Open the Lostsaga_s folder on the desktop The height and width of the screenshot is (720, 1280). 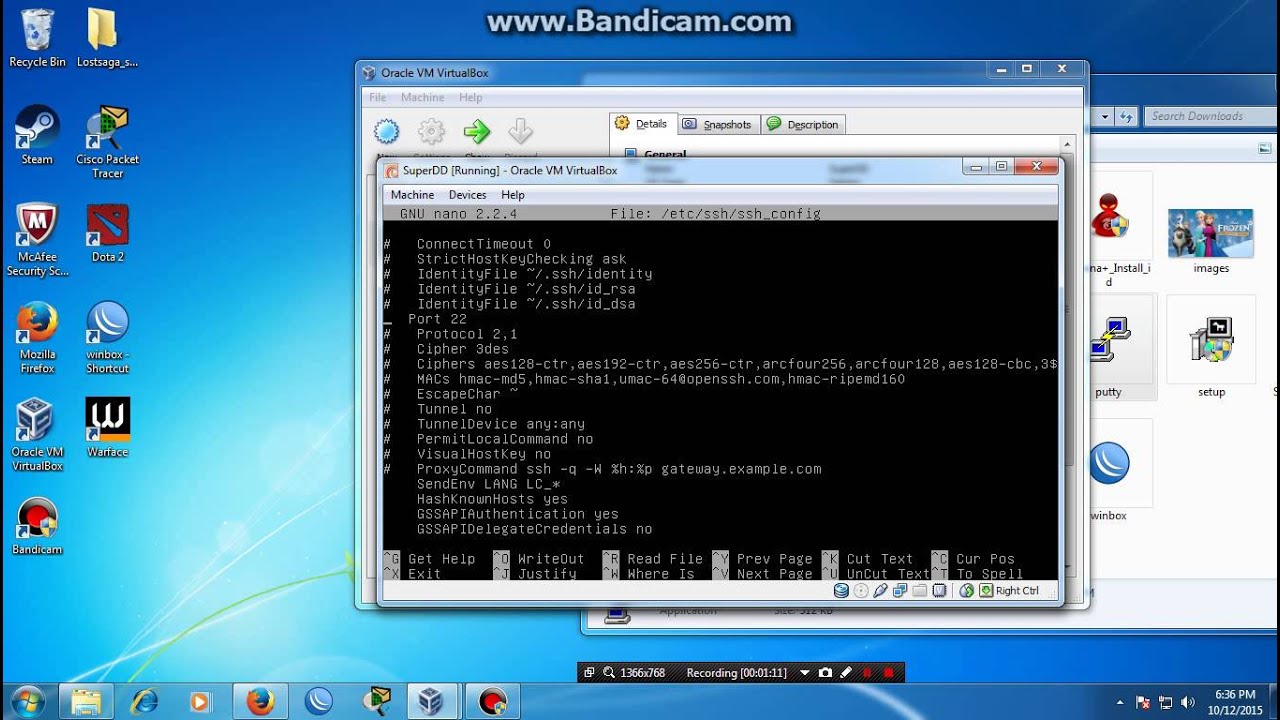coord(107,39)
